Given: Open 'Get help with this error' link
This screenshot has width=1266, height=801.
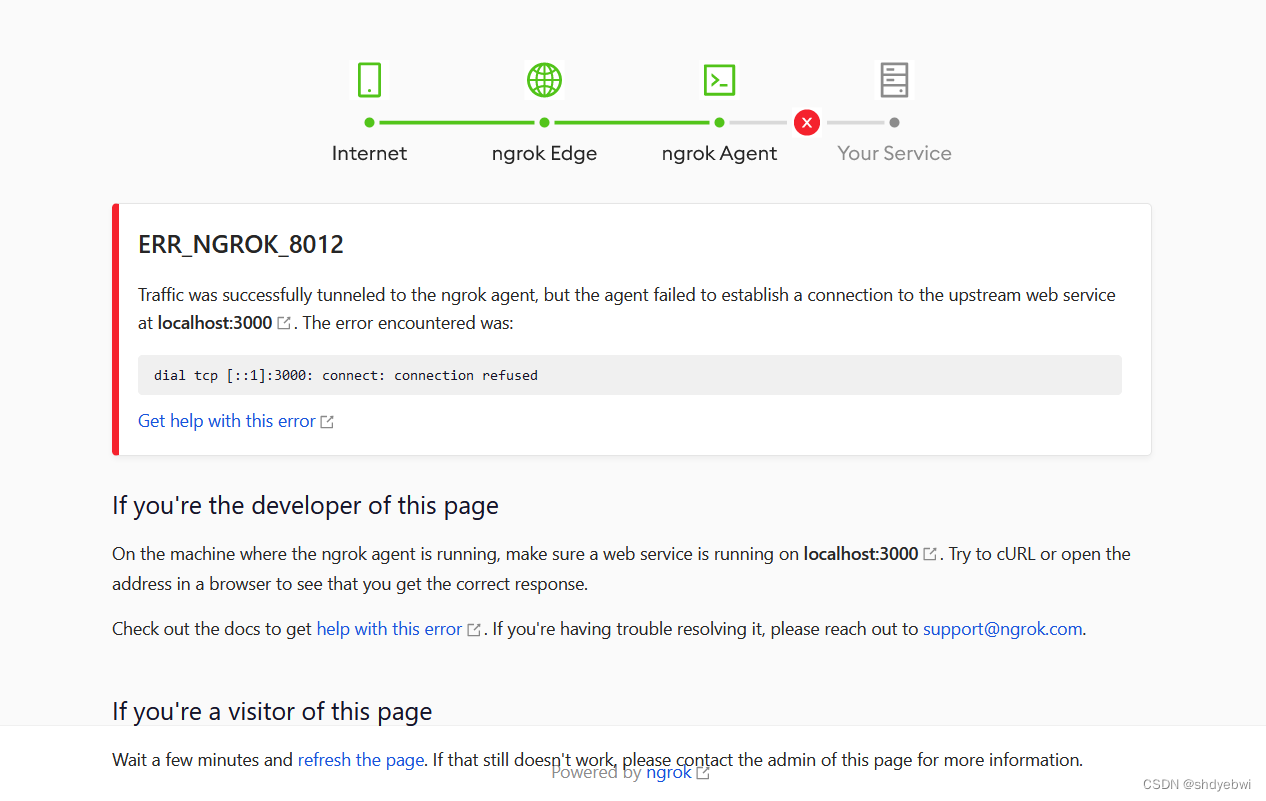Looking at the screenshot, I should [227, 421].
